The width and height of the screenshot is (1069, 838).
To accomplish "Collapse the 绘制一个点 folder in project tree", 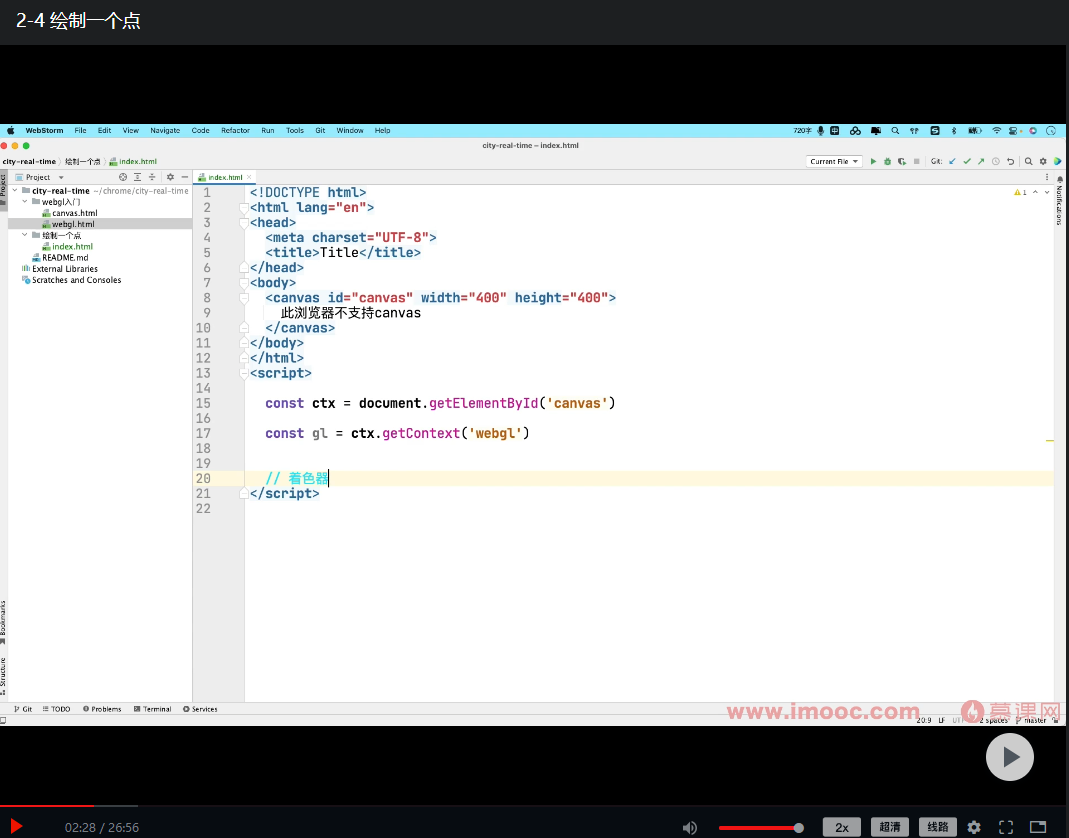I will coord(24,235).
